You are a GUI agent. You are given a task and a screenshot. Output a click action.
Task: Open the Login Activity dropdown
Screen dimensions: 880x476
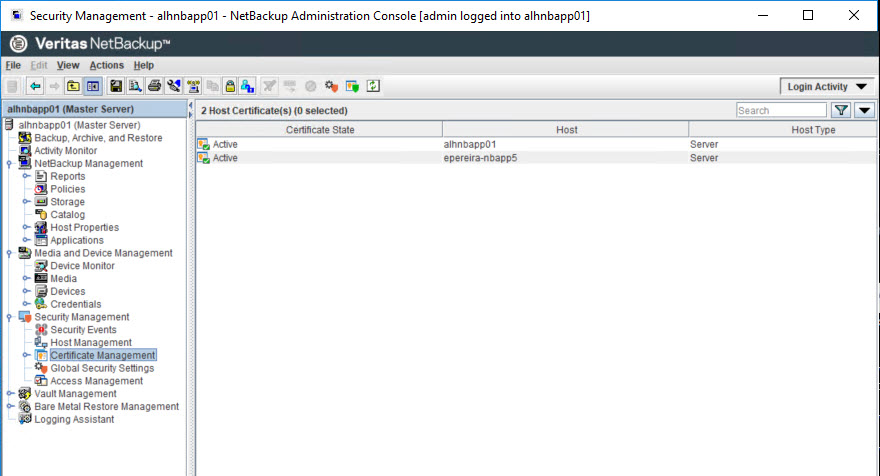pos(827,86)
